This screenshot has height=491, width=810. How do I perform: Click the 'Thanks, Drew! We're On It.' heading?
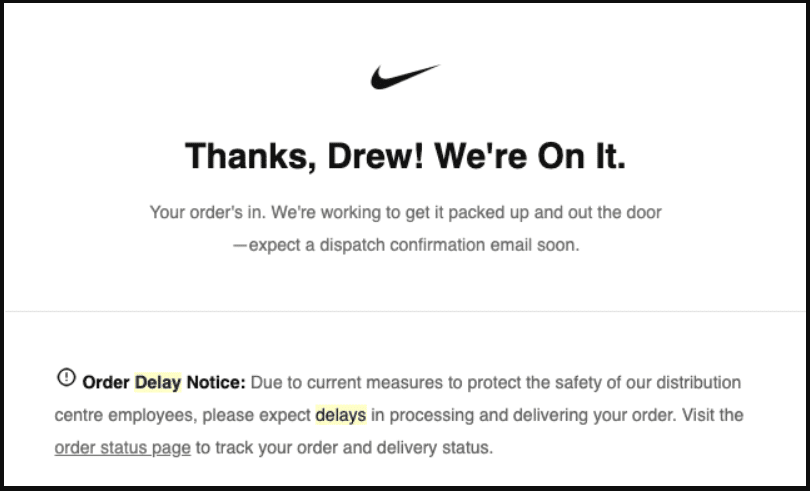tap(406, 156)
